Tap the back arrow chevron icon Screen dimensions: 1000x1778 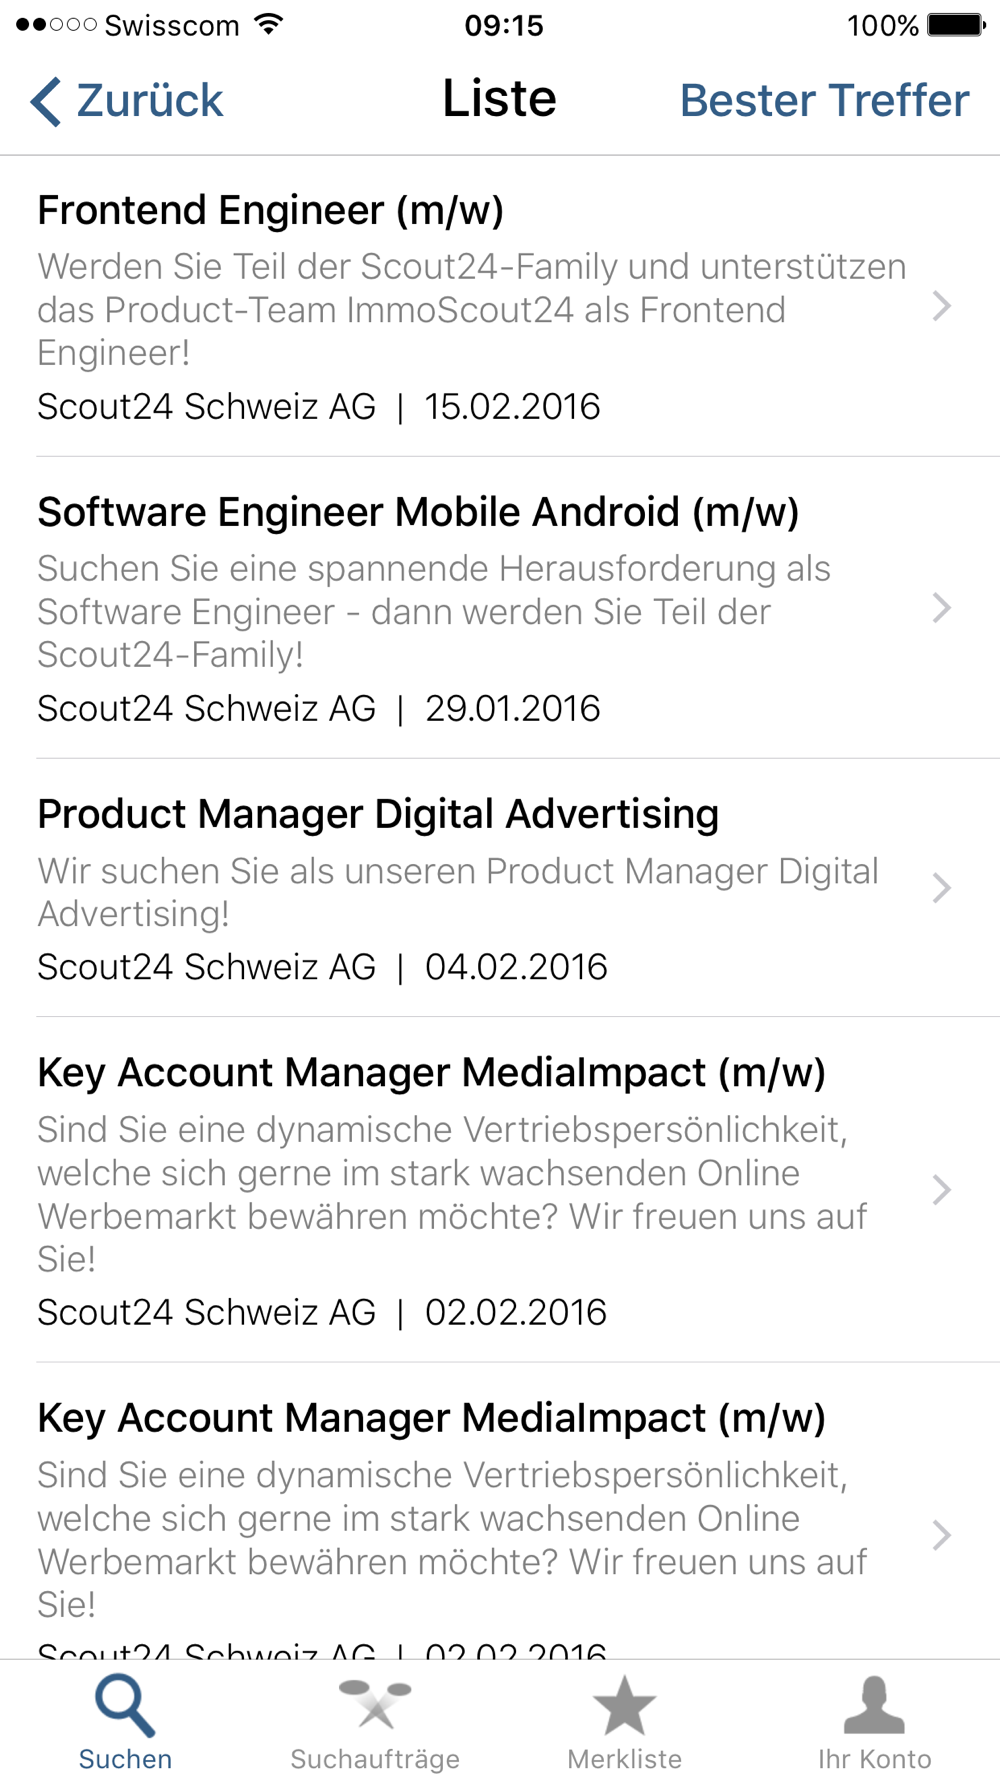[x=46, y=102]
